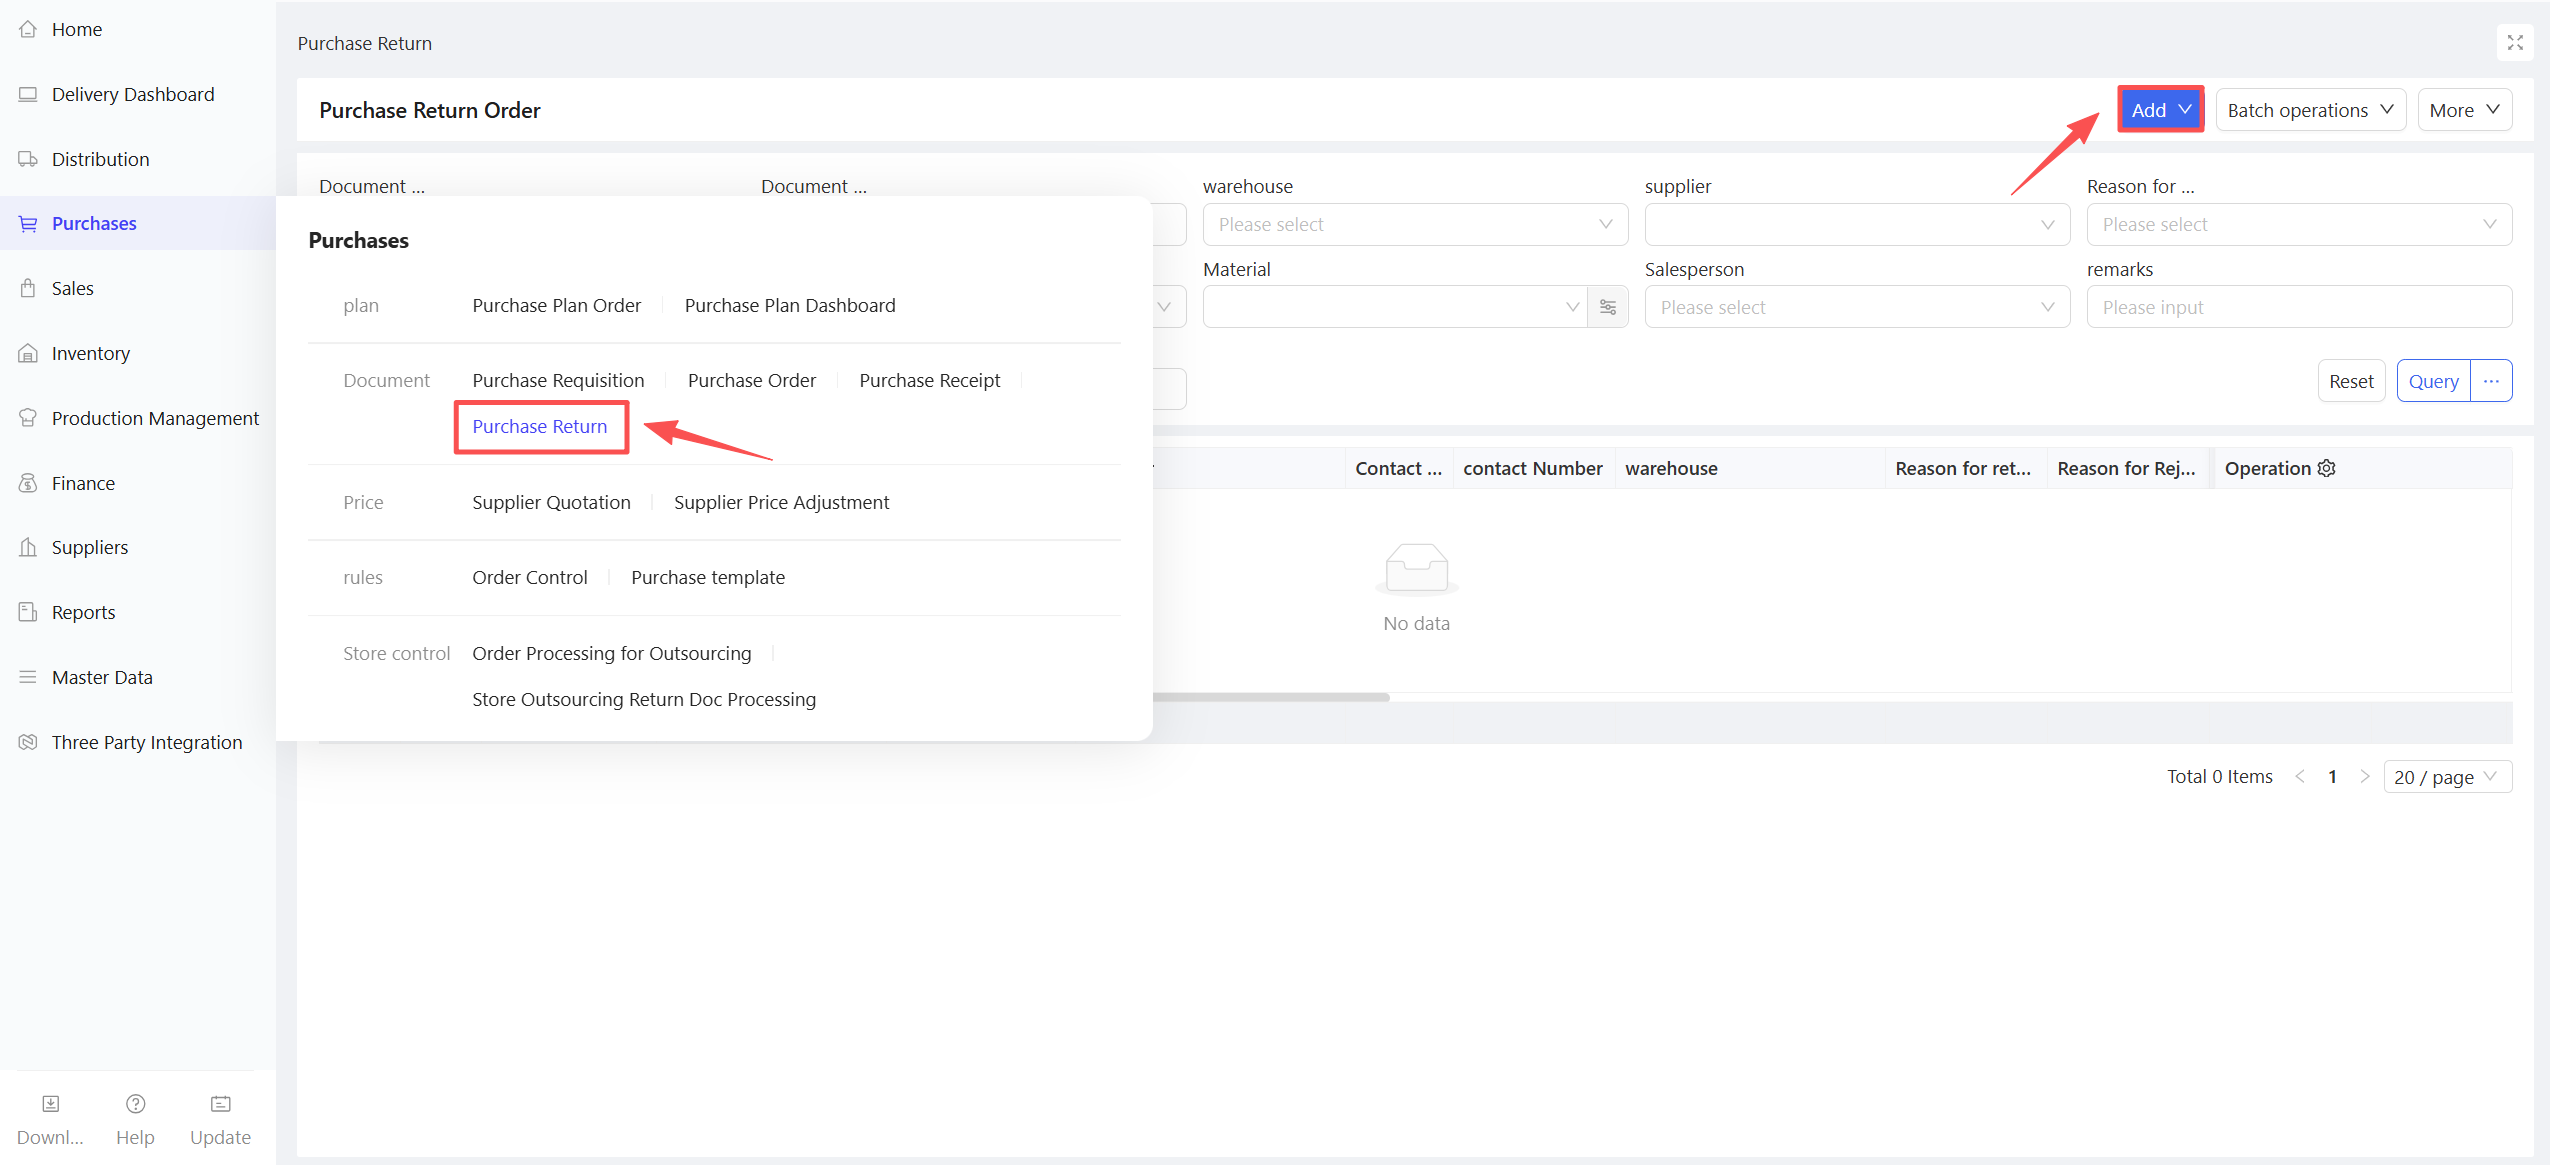The width and height of the screenshot is (2550, 1165).
Task: Click Material advanced filter icon
Action: pyautogui.click(x=1608, y=307)
